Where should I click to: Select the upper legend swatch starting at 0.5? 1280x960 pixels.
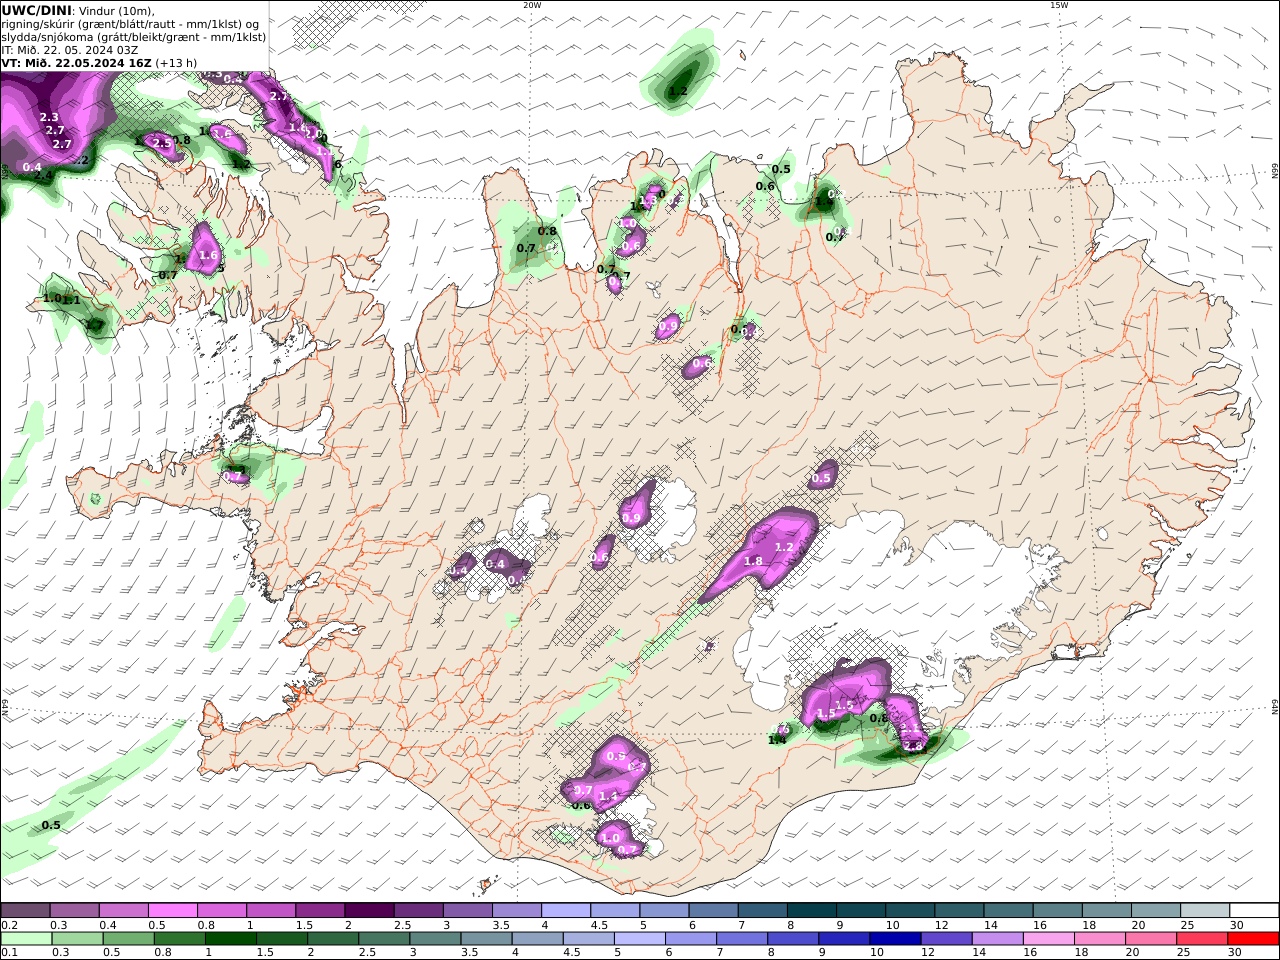tap(172, 911)
